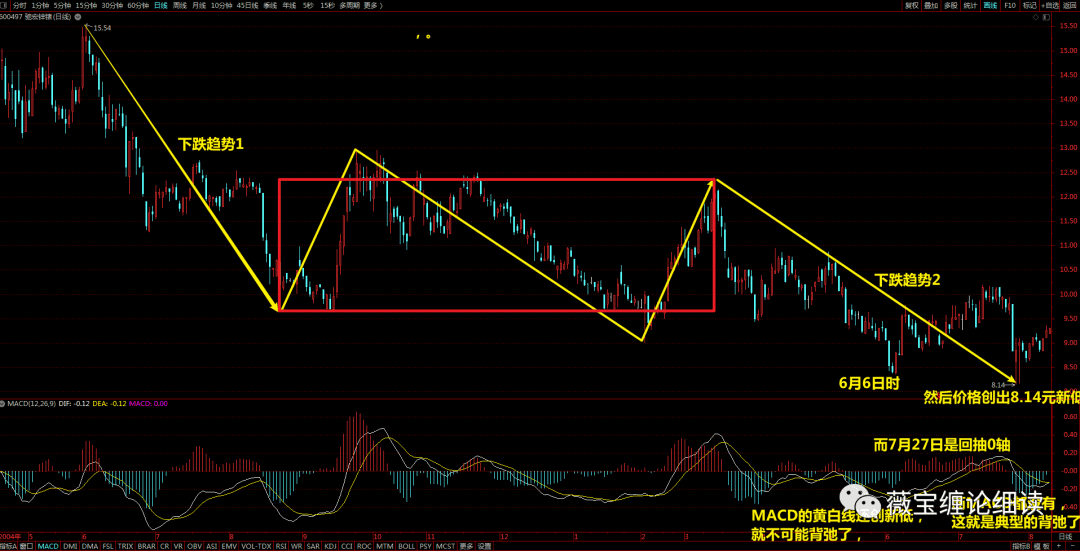
Task: Select the ROC indicator tab
Action: point(364,546)
